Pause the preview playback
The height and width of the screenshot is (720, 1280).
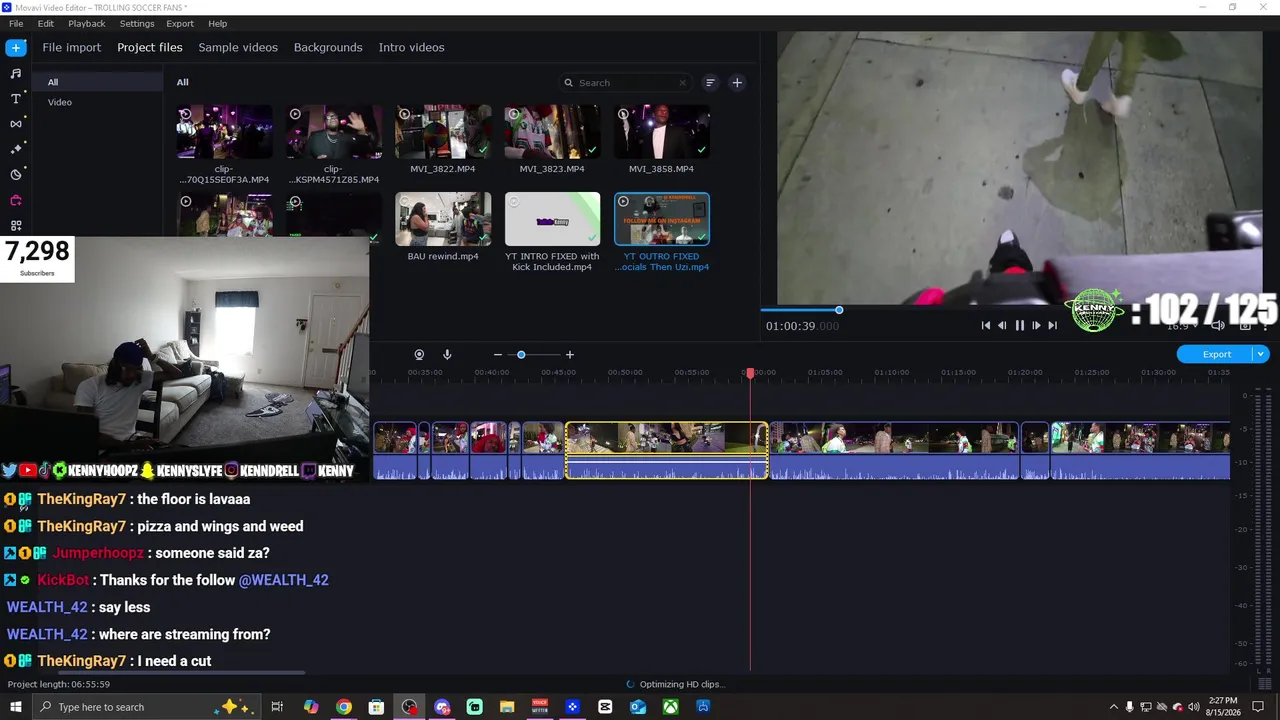pyautogui.click(x=1019, y=326)
